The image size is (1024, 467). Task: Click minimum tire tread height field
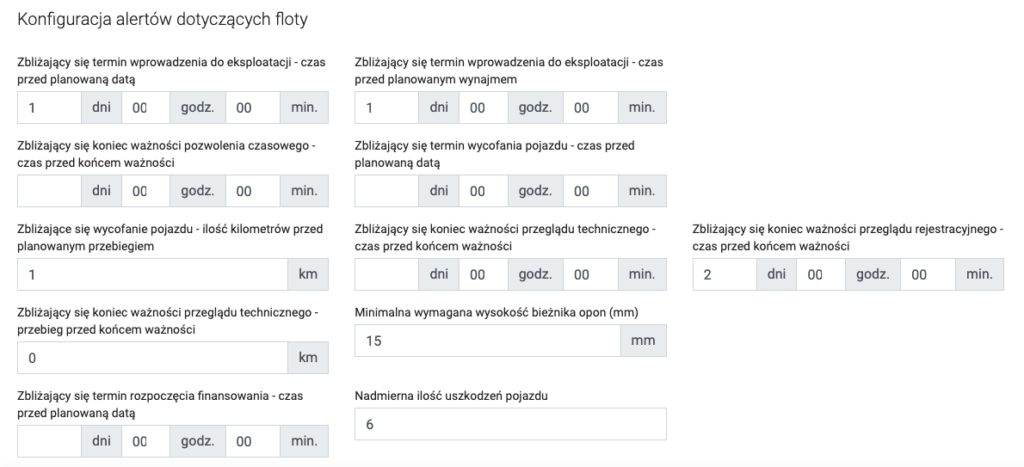489,341
